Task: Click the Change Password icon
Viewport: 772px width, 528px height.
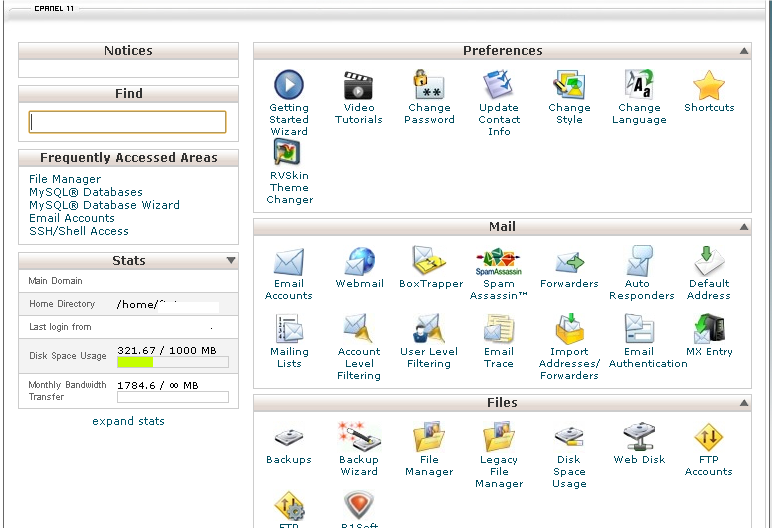Action: (429, 86)
